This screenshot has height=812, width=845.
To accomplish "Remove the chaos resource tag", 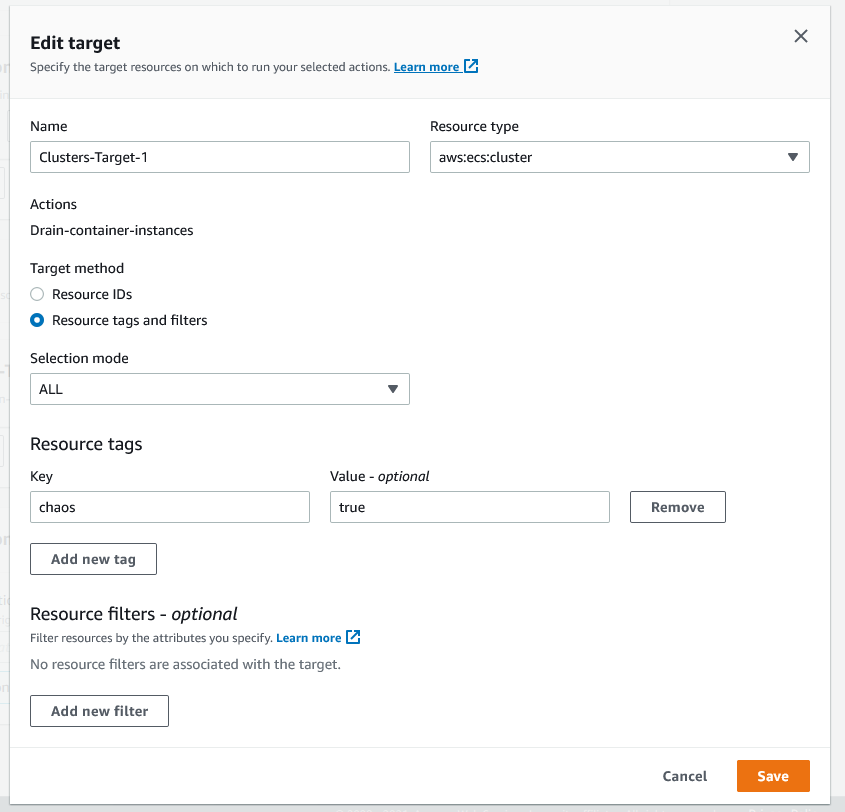I will [677, 507].
